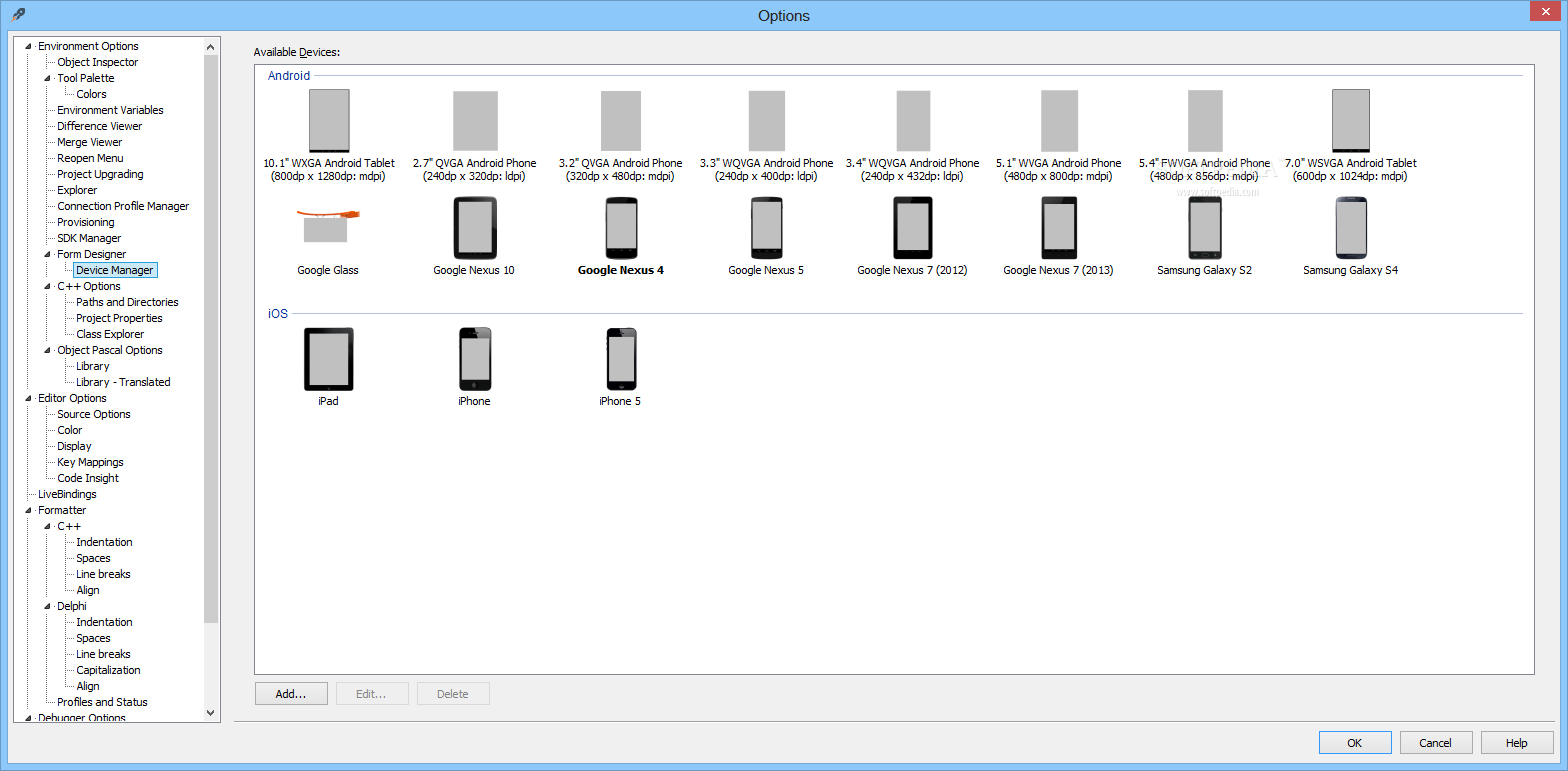The image size is (1568, 771).
Task: Click the Add... button
Action: [291, 693]
